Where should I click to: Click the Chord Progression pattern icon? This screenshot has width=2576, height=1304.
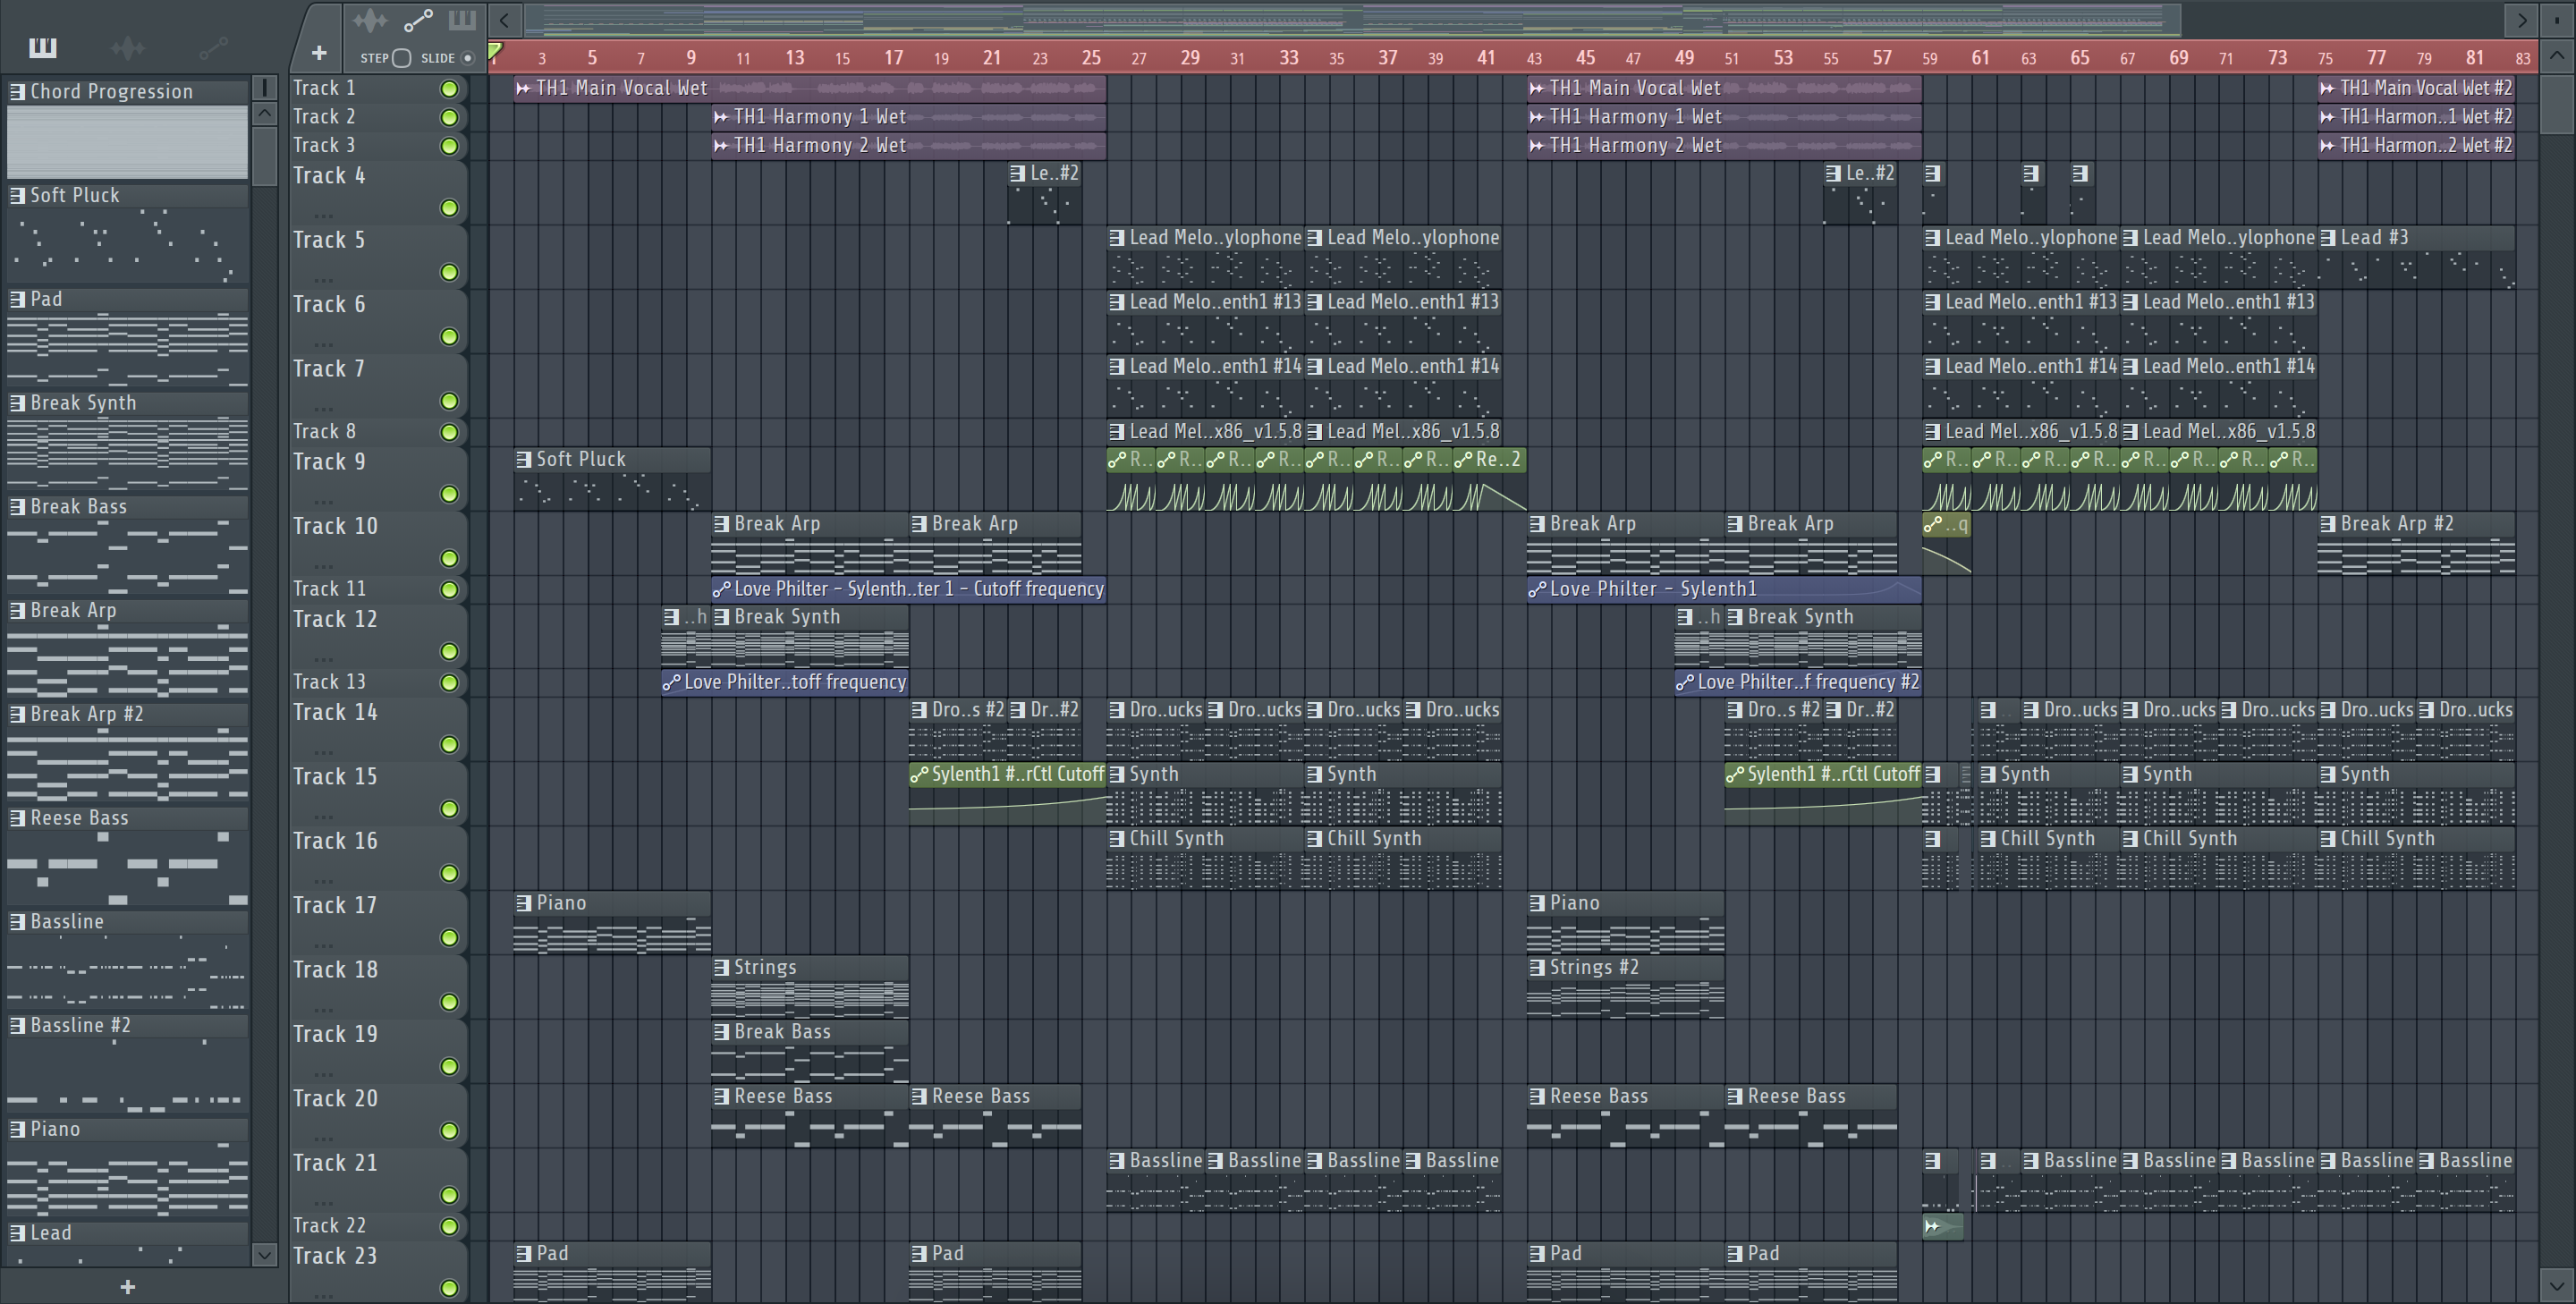[17, 91]
